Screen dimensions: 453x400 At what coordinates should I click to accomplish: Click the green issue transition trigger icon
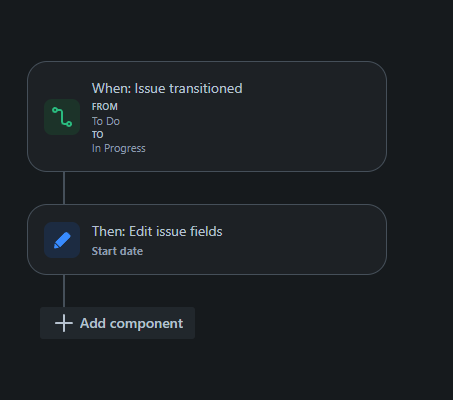point(62,117)
